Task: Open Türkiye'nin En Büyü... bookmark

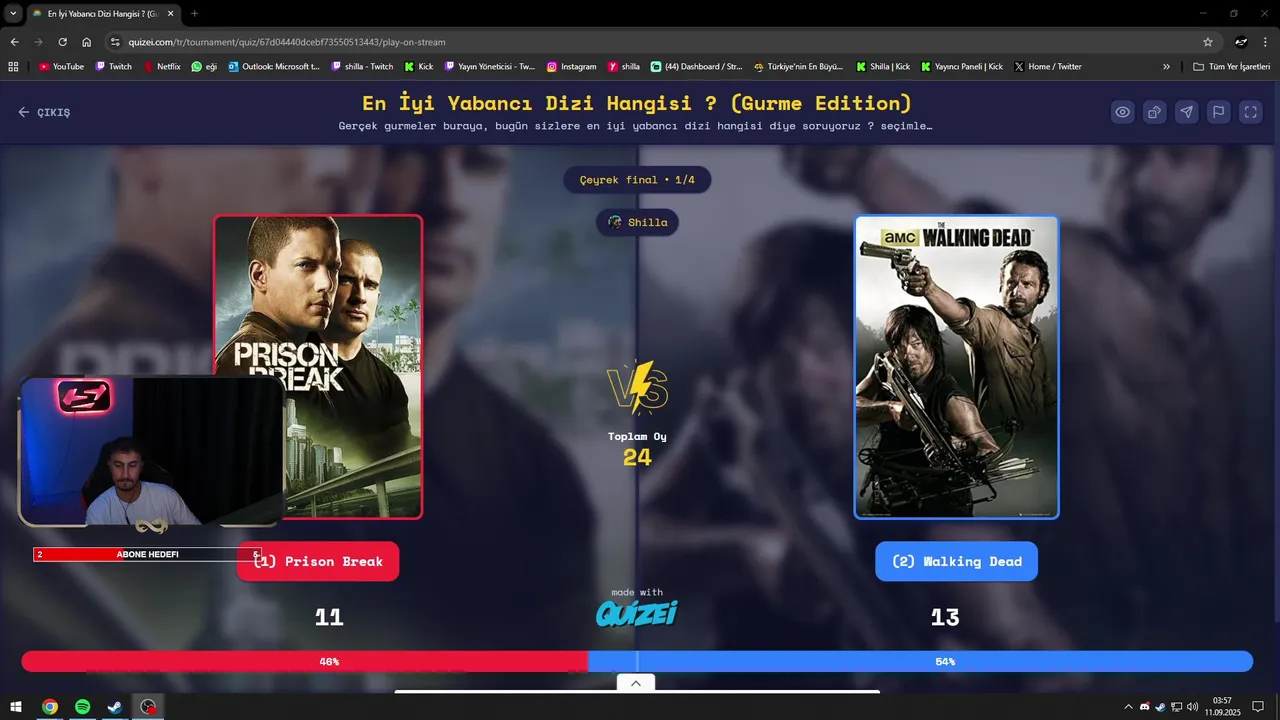Action: 798,66
